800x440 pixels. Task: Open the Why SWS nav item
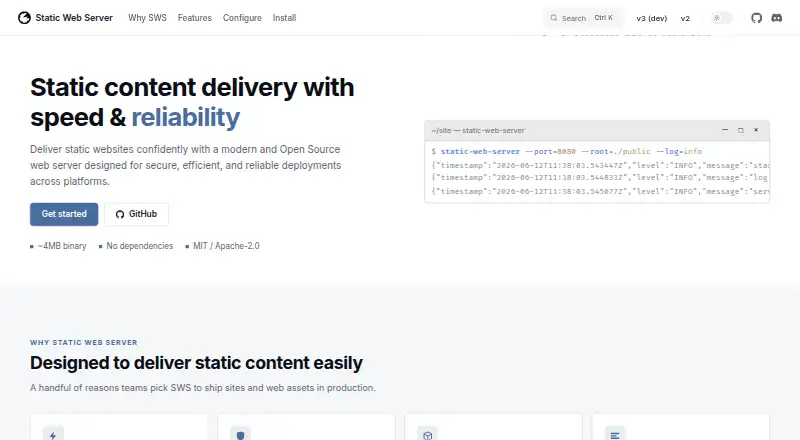pos(147,18)
